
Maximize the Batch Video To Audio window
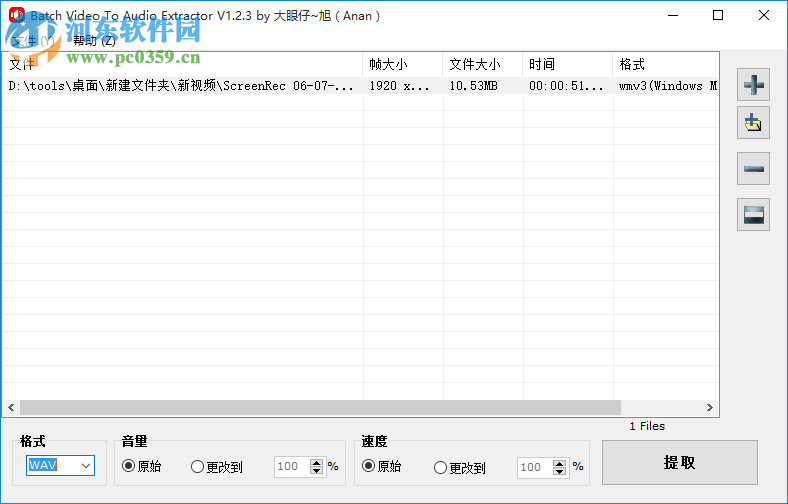coord(718,16)
